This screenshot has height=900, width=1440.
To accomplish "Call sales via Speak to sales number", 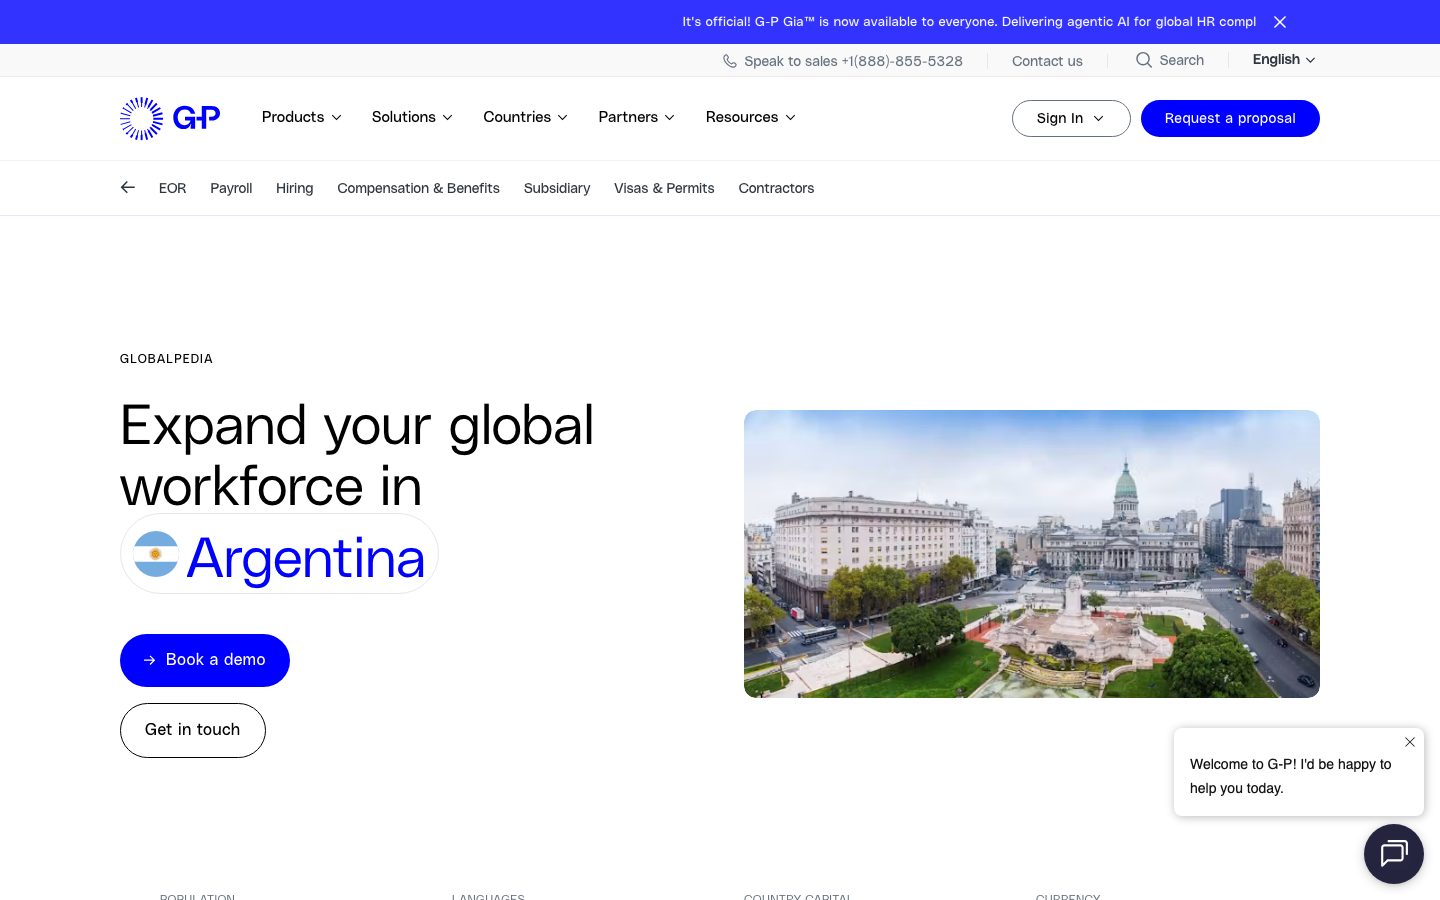I will pos(853,61).
